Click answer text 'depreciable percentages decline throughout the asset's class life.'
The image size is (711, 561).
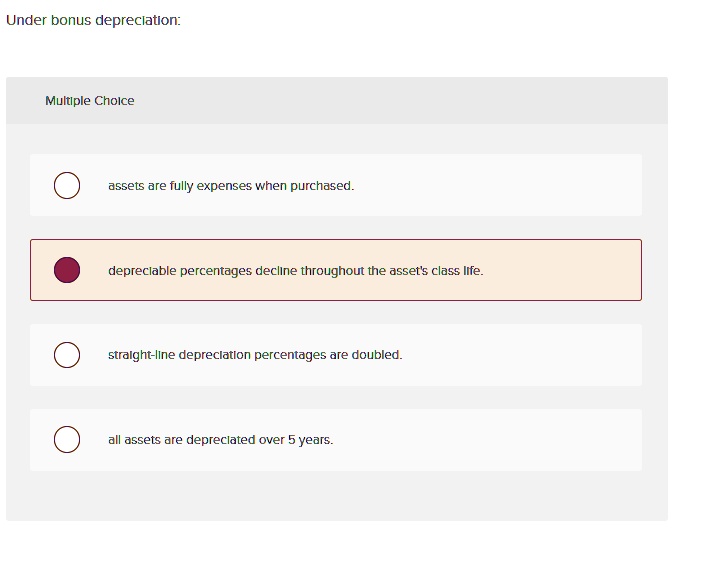coord(296,271)
